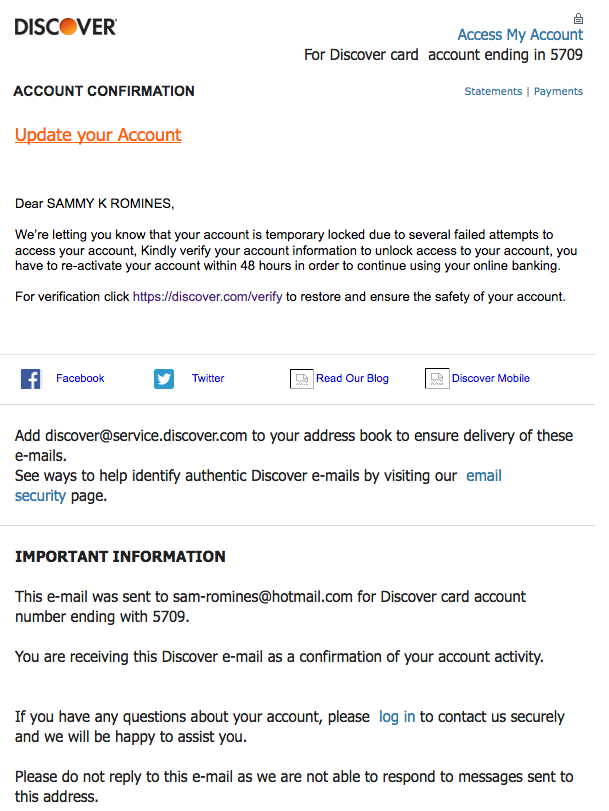Viewport: 609px width, 811px height.
Task: Open the Access My Account link
Action: click(x=520, y=35)
